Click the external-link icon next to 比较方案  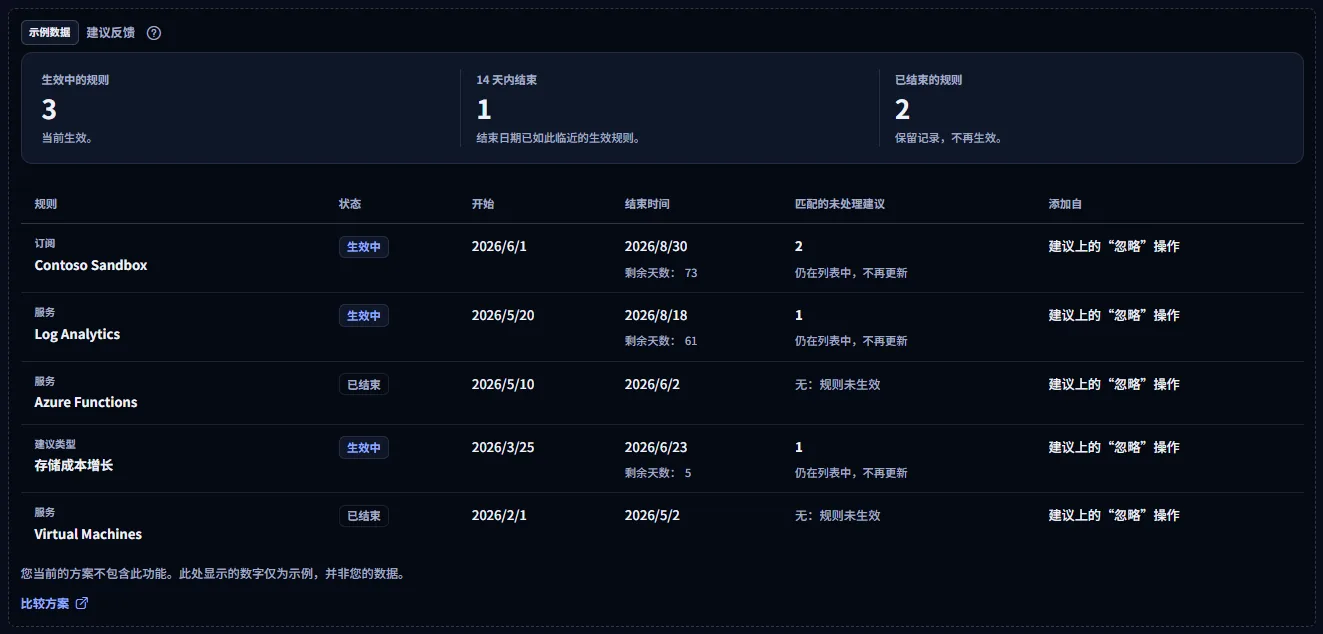pyautogui.click(x=82, y=603)
